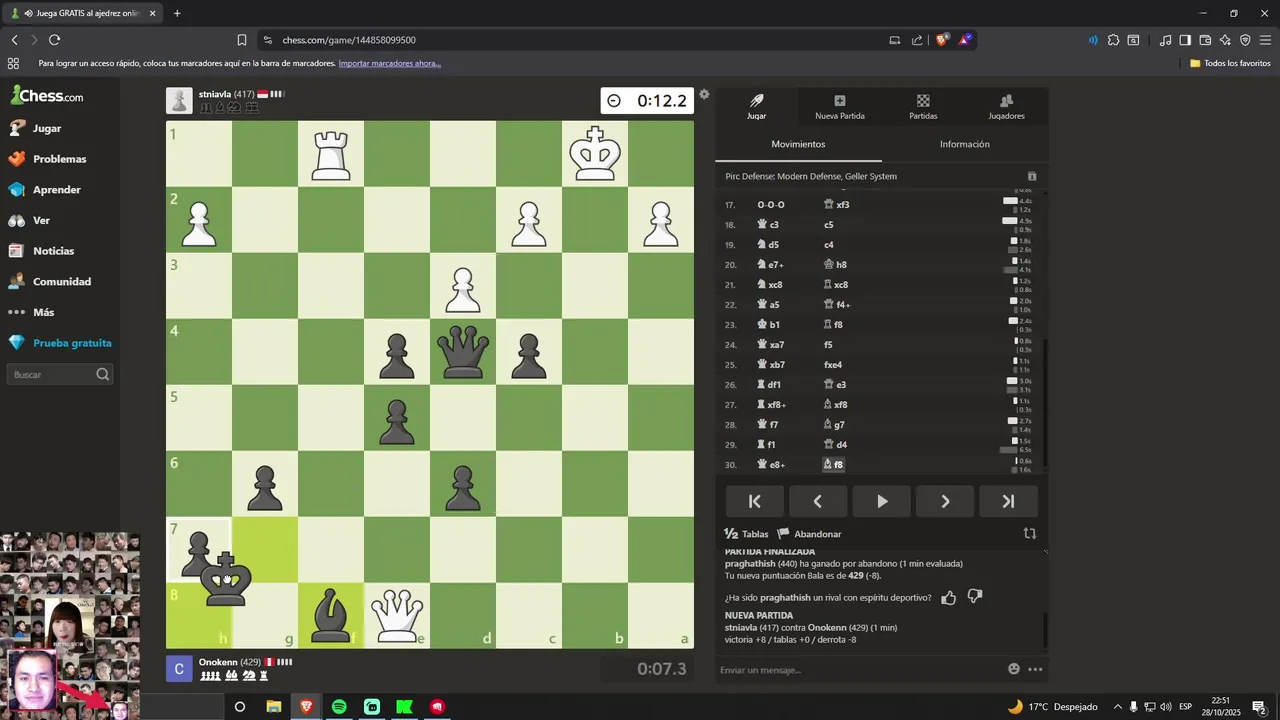Image resolution: width=1280 pixels, height=720 pixels.
Task: Click the white queen on e-file
Action: pos(397,615)
